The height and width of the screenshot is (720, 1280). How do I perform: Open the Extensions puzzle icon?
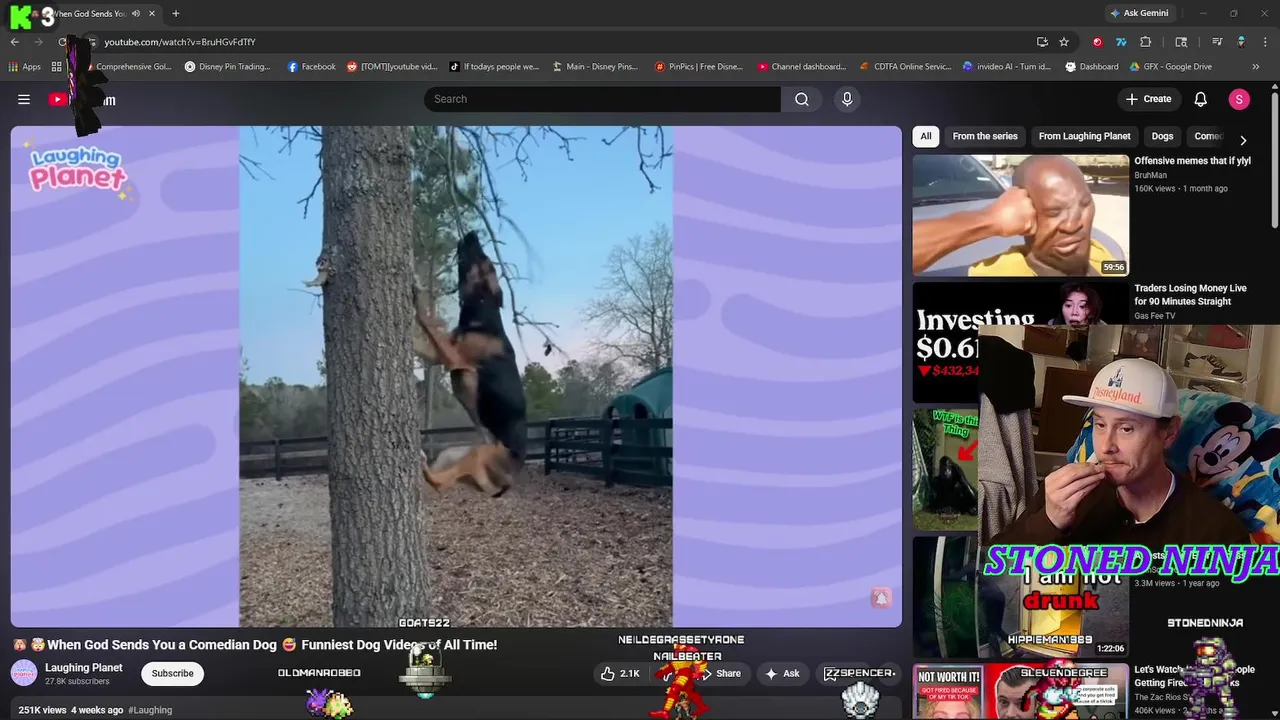click(1146, 42)
